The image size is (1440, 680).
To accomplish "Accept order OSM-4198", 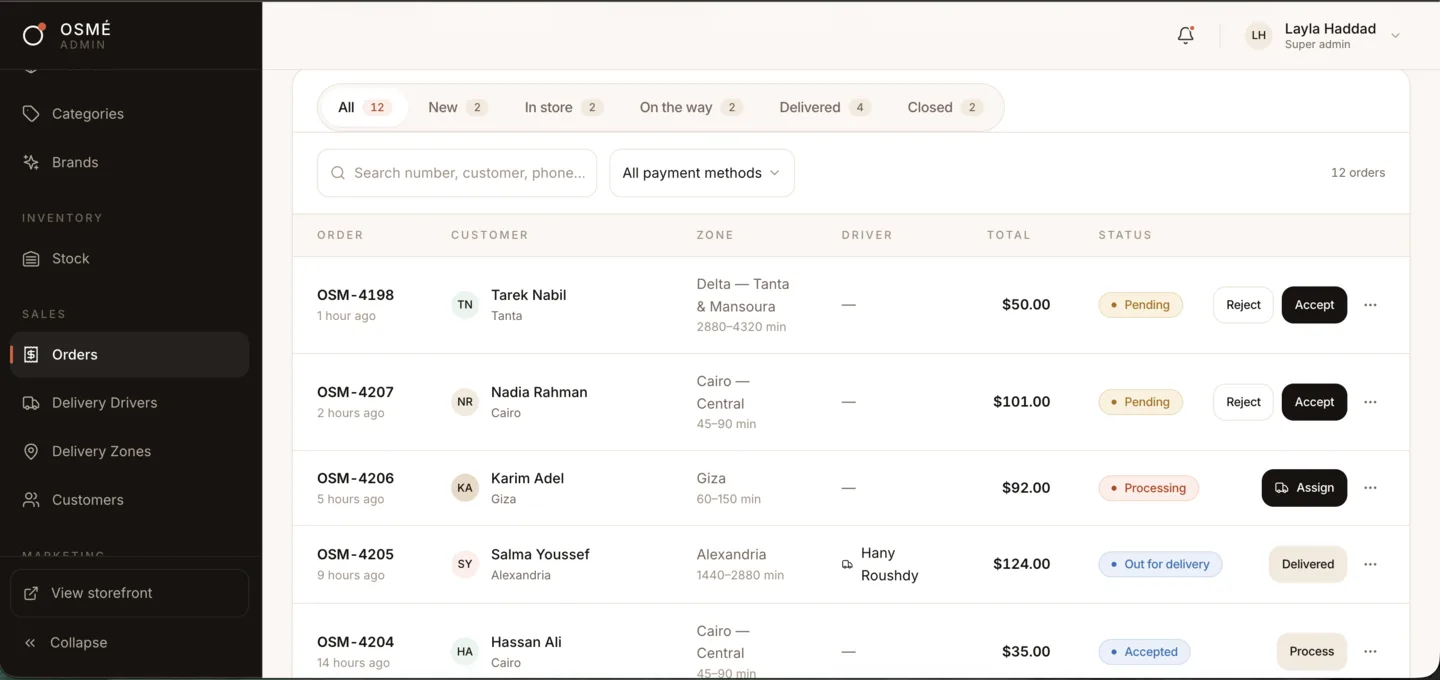I will (x=1314, y=305).
